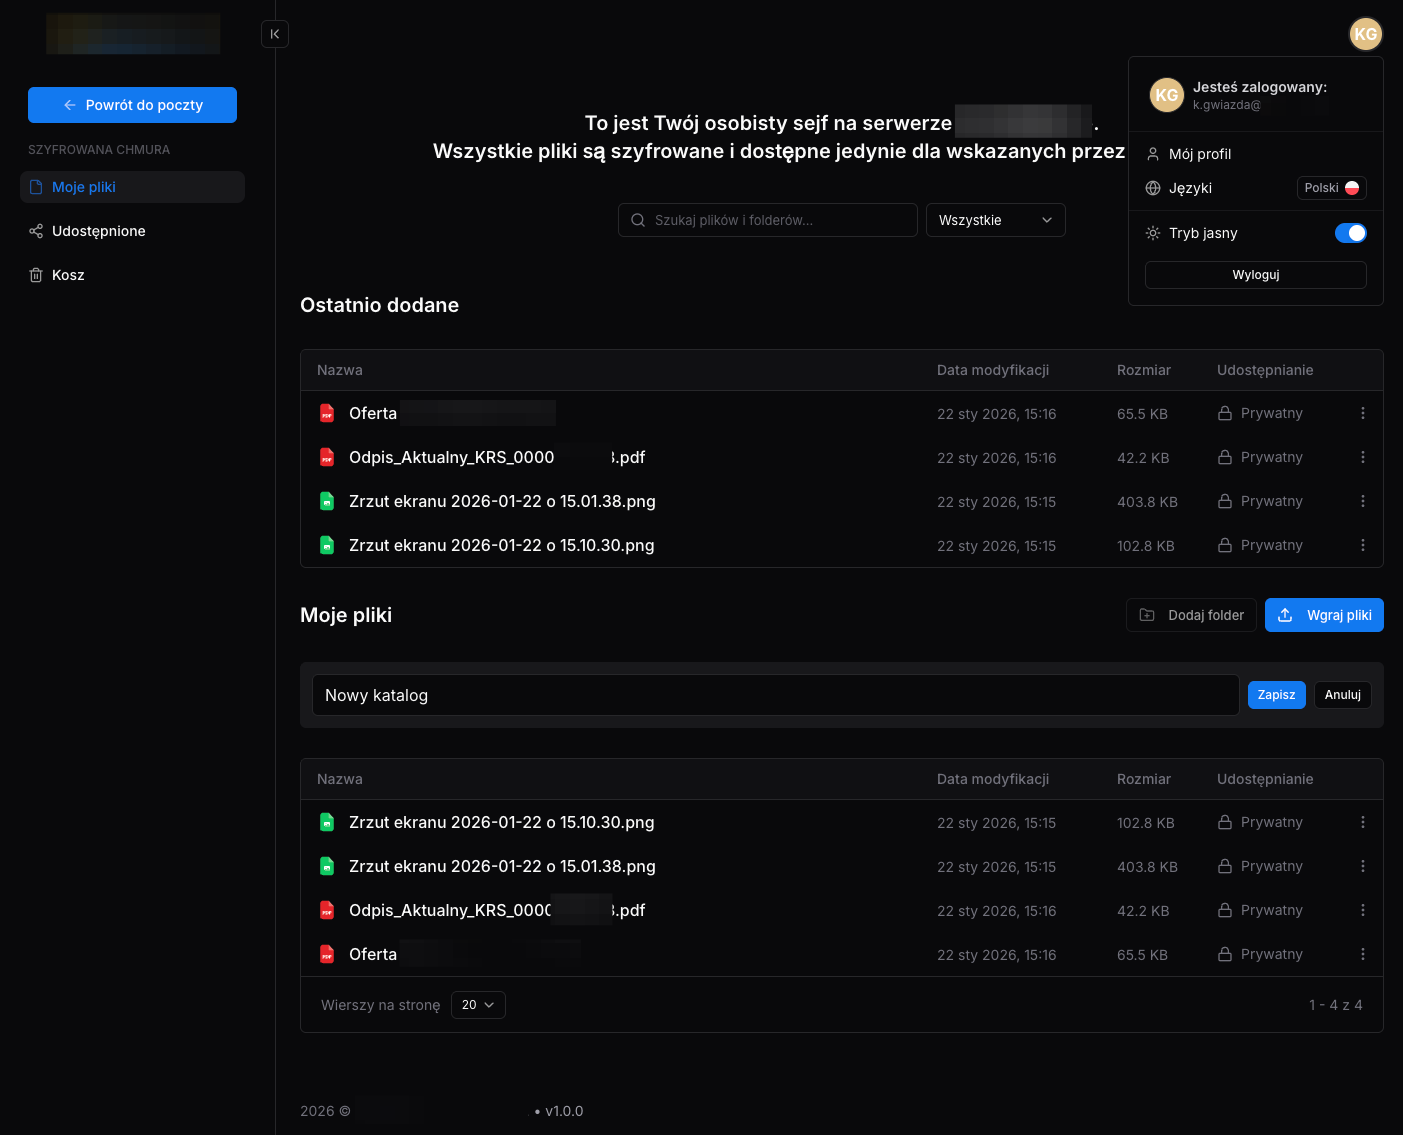Click lock icon beside Prywatny for Oferta in Moje pliki
The height and width of the screenshot is (1135, 1403).
coord(1224,954)
